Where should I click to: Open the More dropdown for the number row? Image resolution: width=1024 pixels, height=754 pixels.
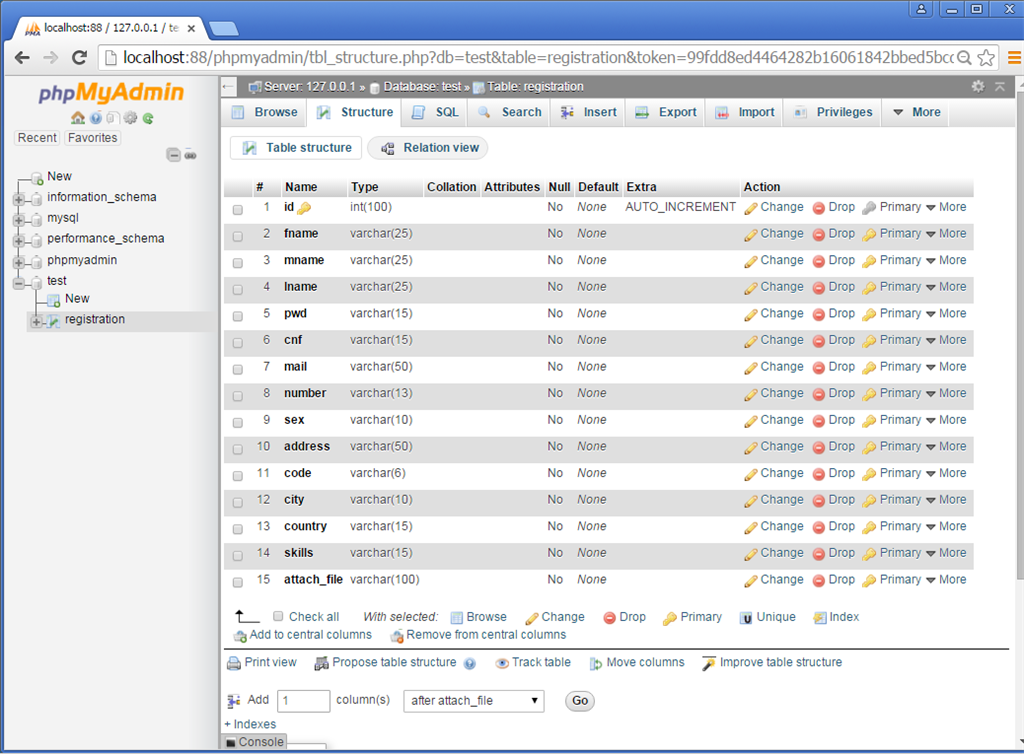click(946, 393)
